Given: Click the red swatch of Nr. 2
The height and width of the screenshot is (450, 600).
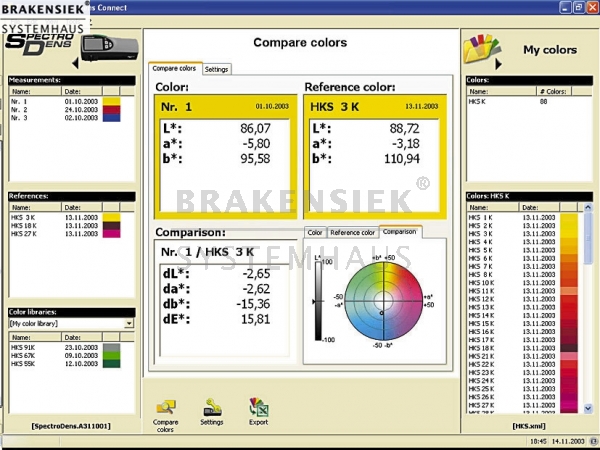Looking at the screenshot, I should point(111,110).
